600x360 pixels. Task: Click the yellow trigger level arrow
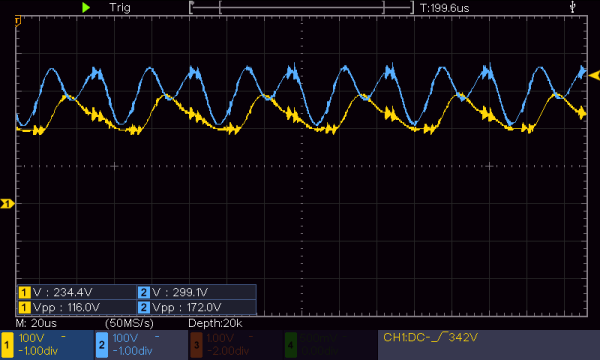click(594, 75)
